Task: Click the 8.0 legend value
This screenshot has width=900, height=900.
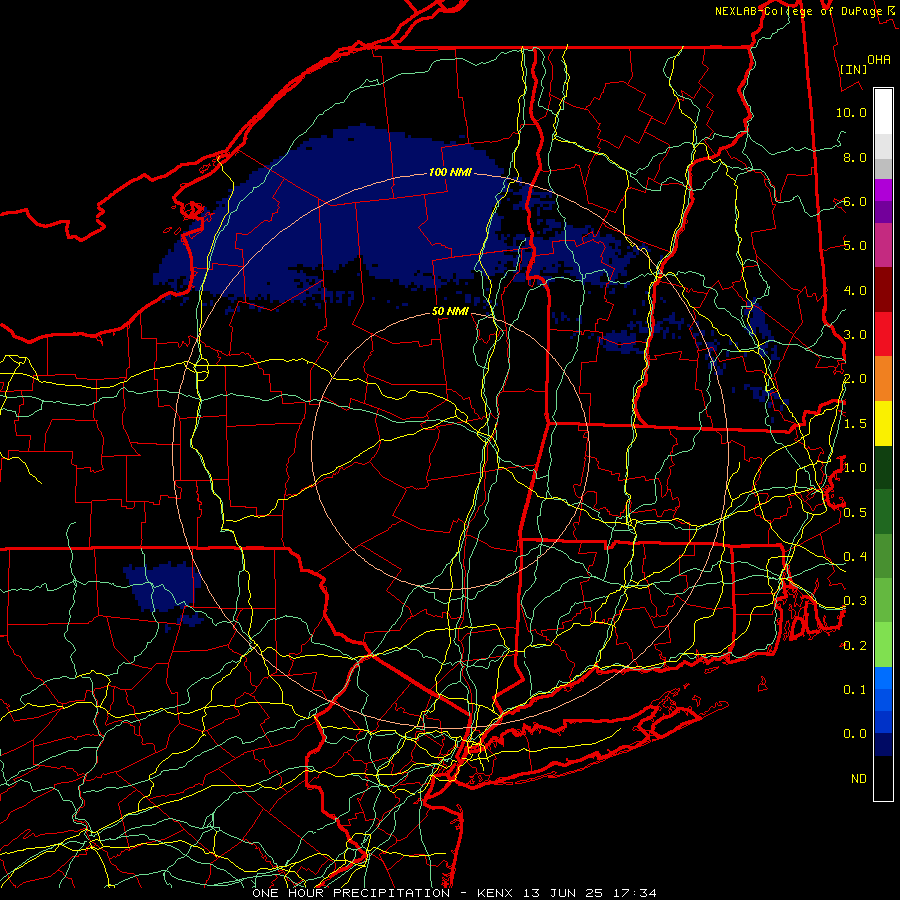Action: (854, 157)
